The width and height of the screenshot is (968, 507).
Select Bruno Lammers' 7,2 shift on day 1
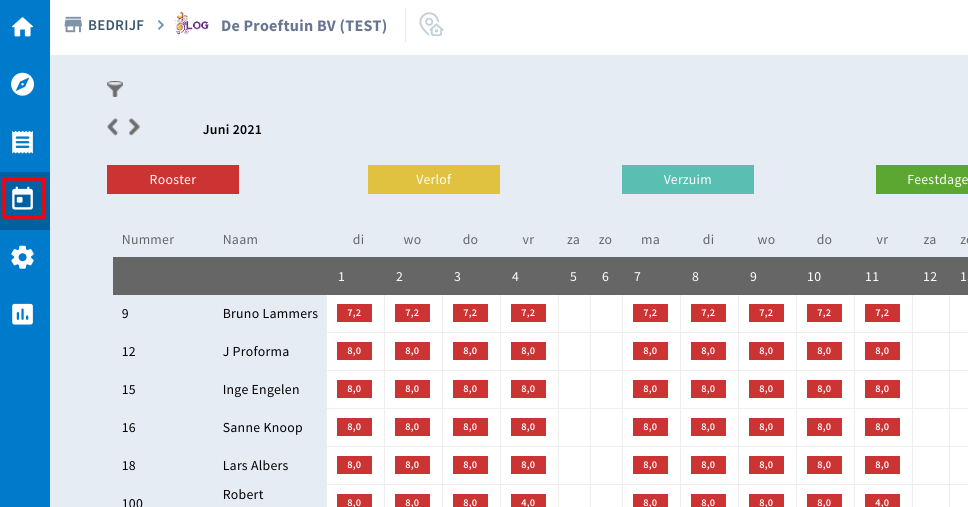[355, 314]
